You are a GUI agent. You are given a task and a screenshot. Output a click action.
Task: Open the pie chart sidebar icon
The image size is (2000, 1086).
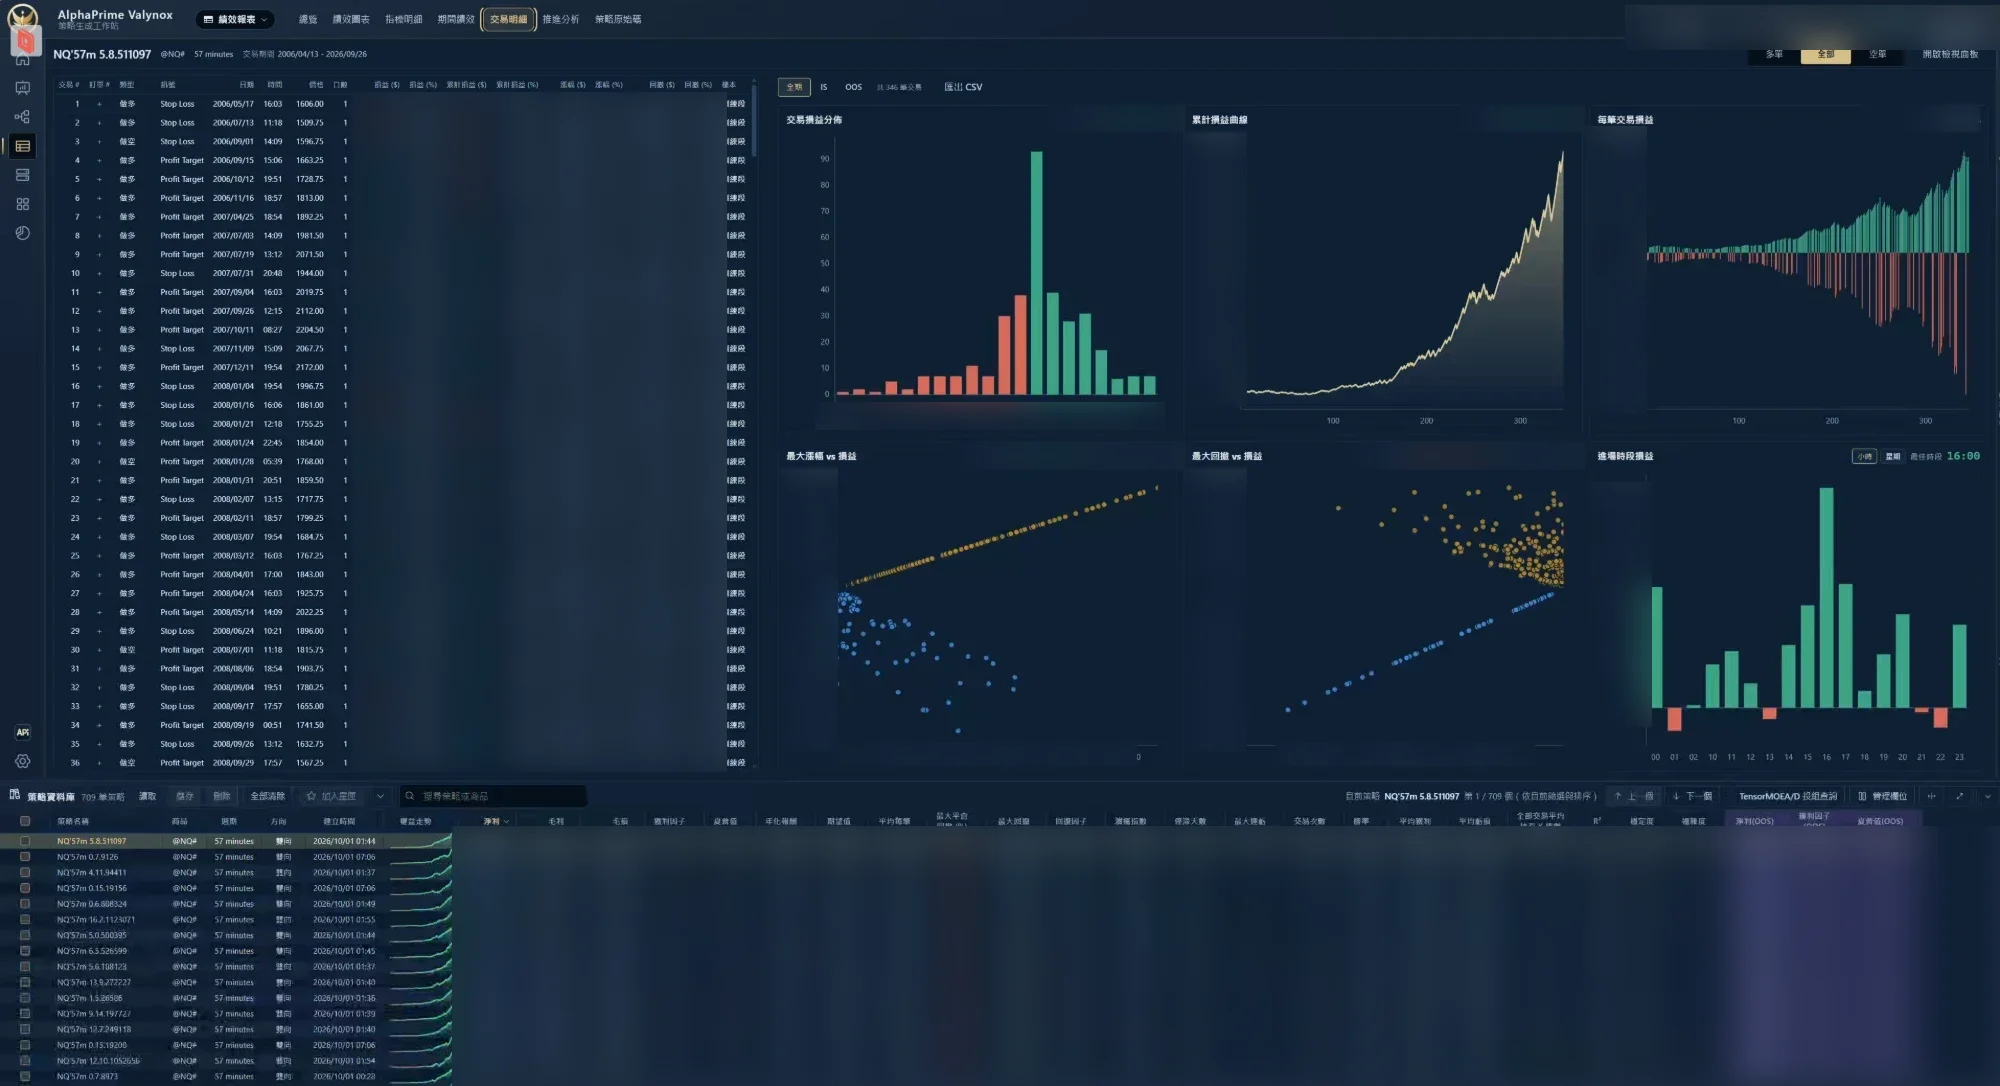[x=22, y=233]
